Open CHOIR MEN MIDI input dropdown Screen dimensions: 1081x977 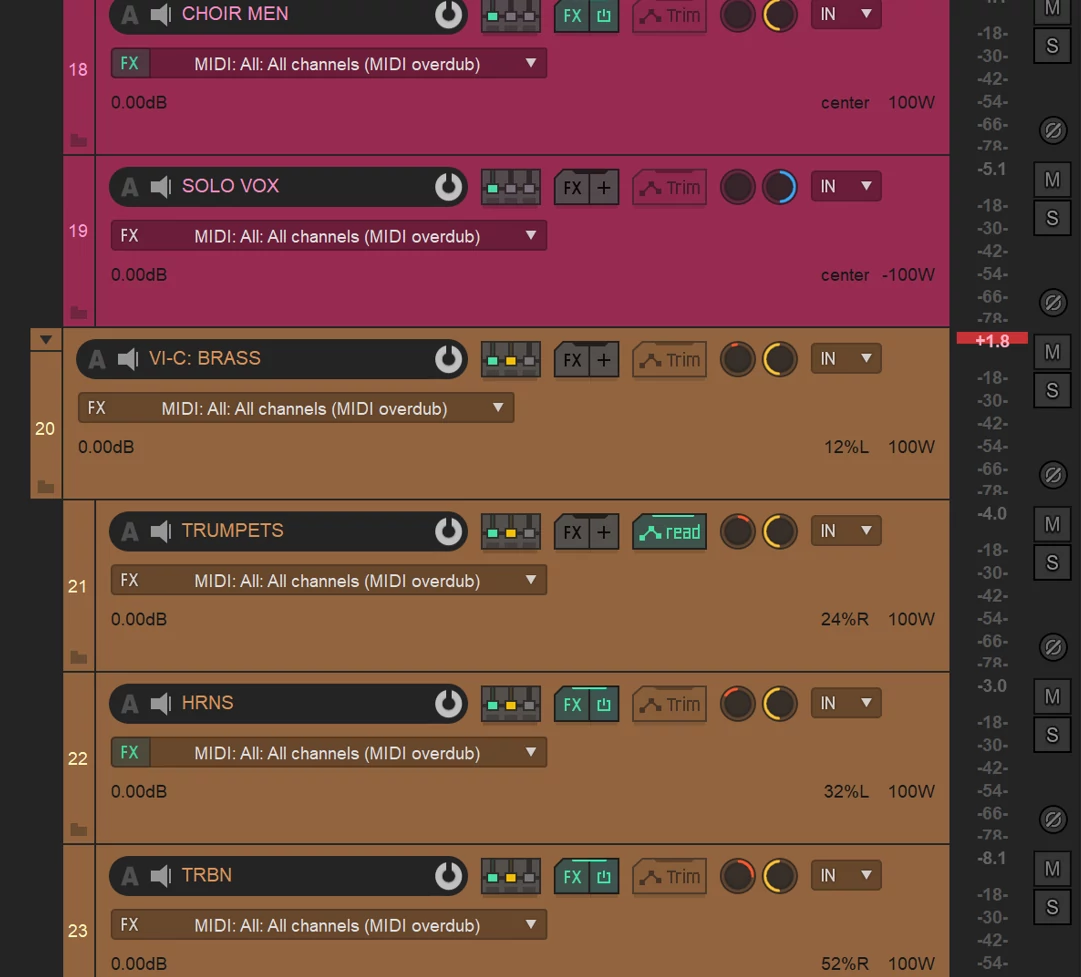[x=348, y=63]
